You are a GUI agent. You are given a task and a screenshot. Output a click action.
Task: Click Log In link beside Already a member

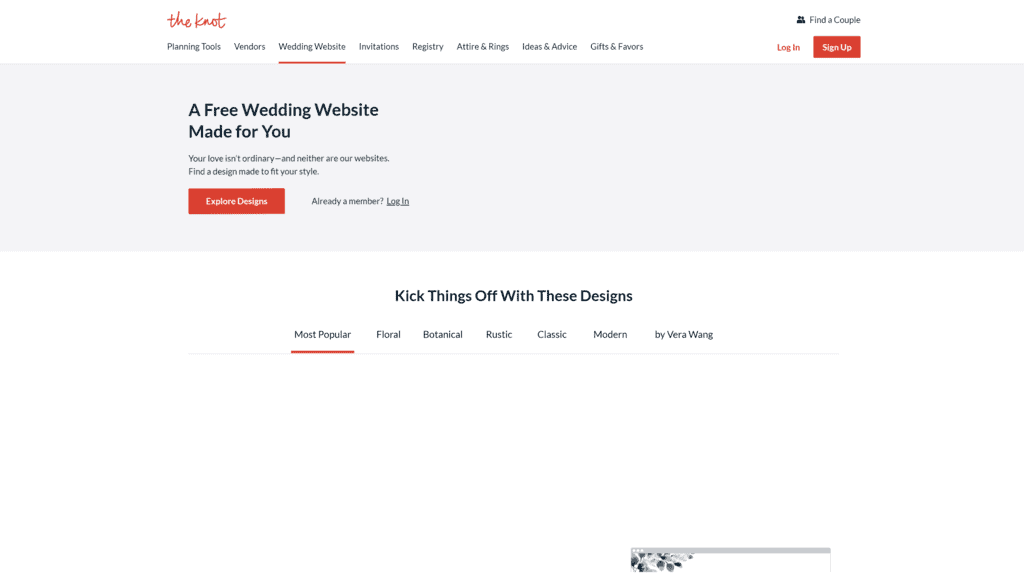[x=398, y=201]
